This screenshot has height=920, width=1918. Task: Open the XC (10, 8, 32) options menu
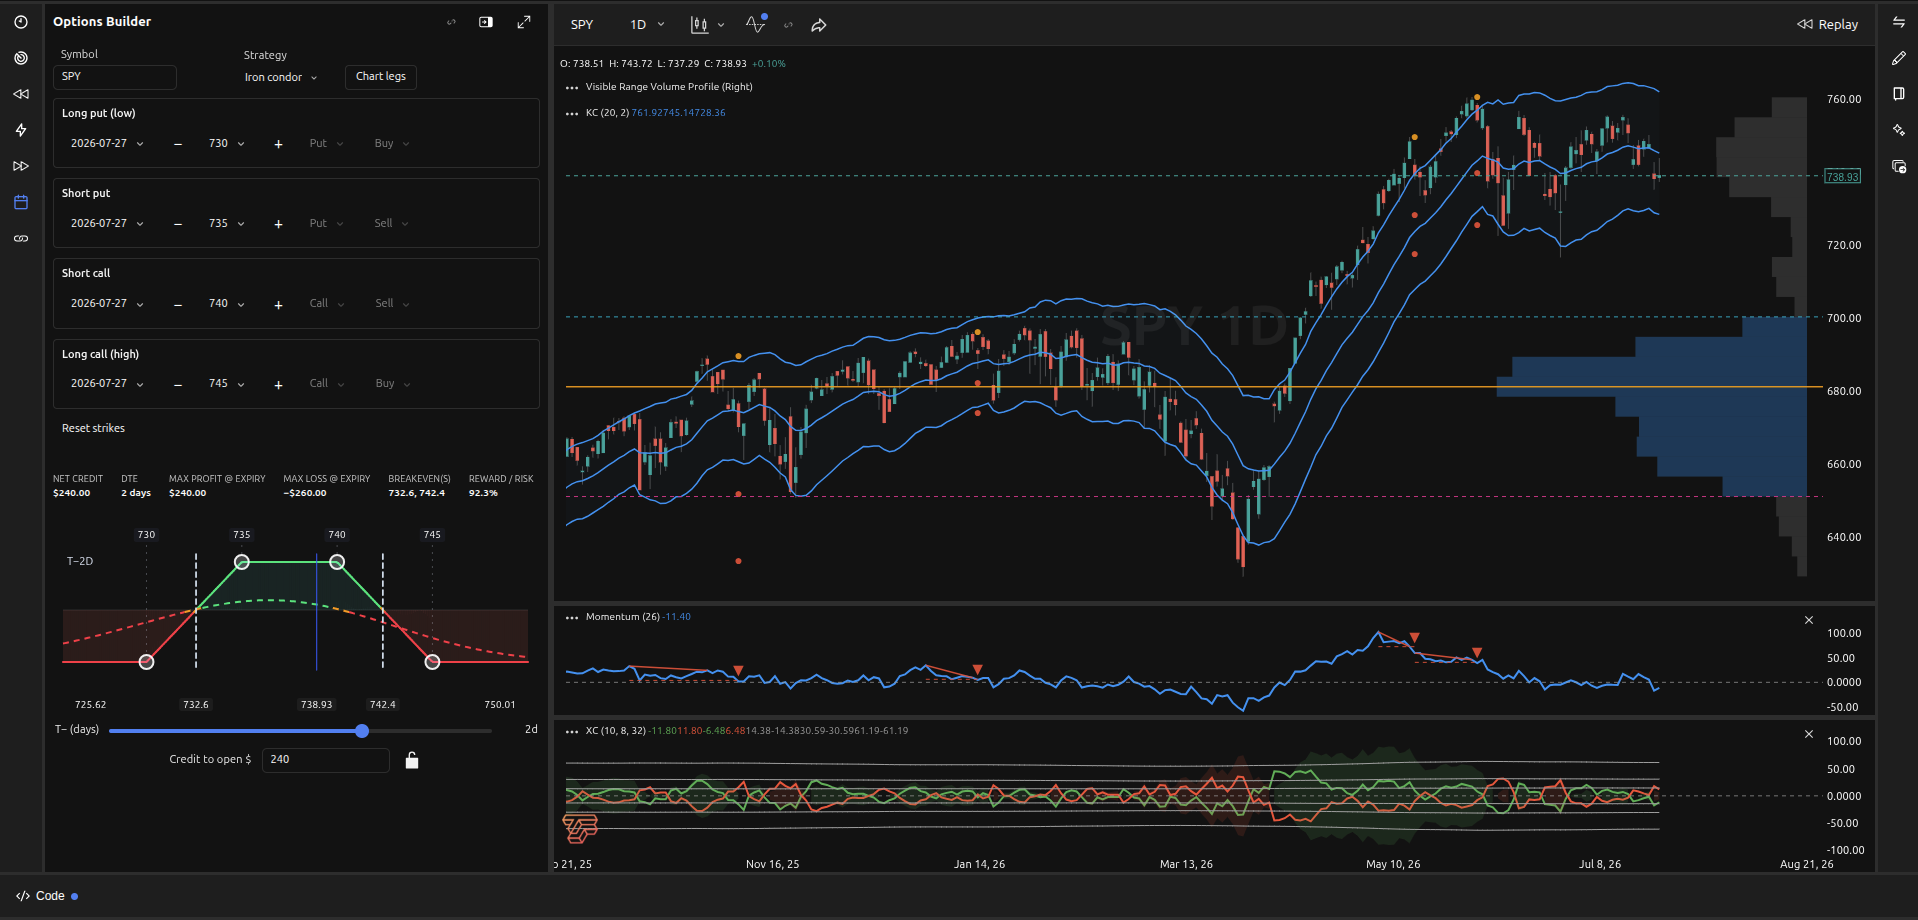(x=572, y=732)
